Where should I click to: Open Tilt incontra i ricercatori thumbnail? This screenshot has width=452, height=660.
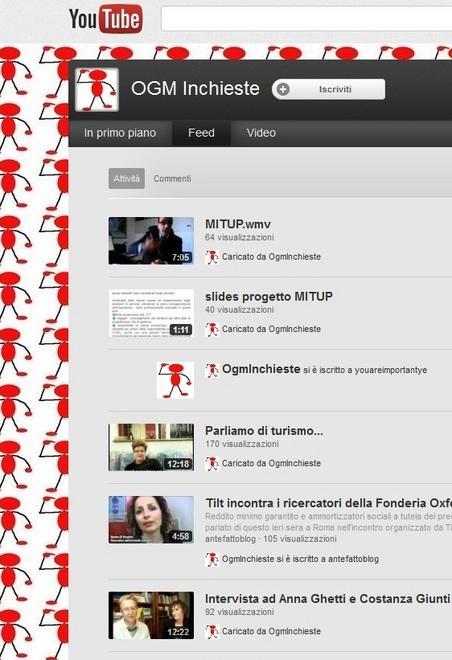(151, 519)
